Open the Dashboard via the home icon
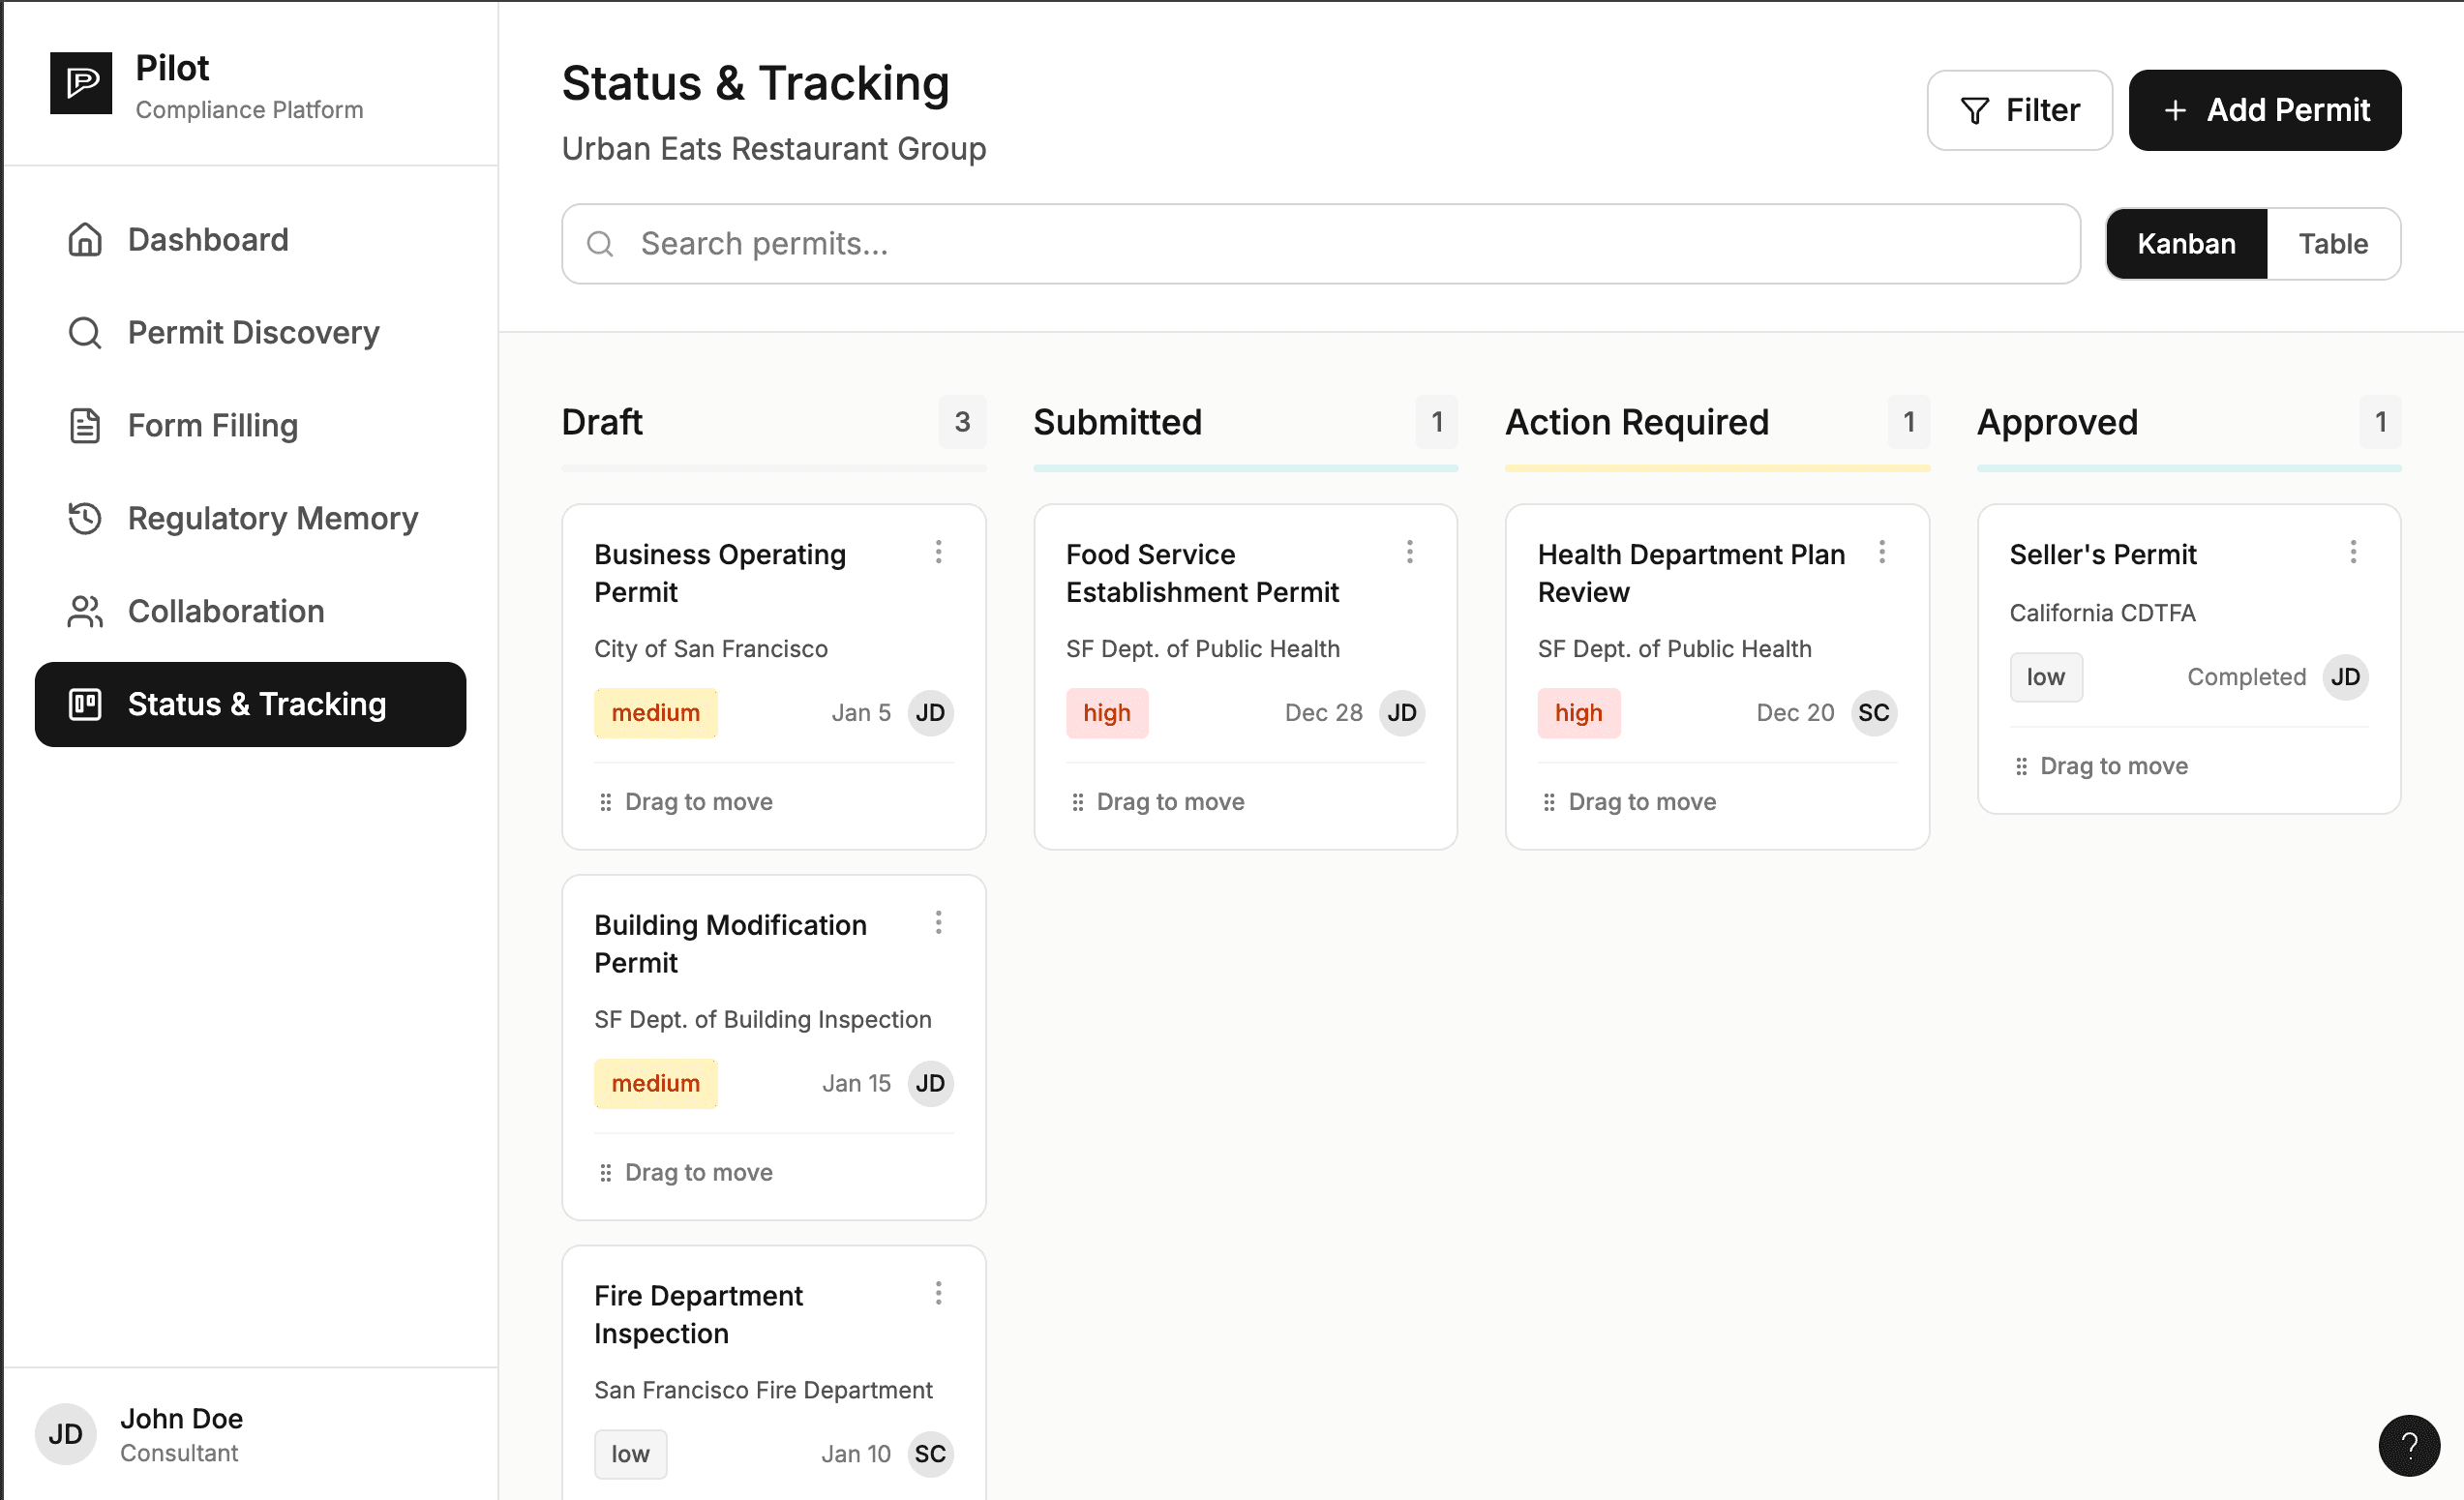2464x1500 pixels. pyautogui.click(x=84, y=239)
